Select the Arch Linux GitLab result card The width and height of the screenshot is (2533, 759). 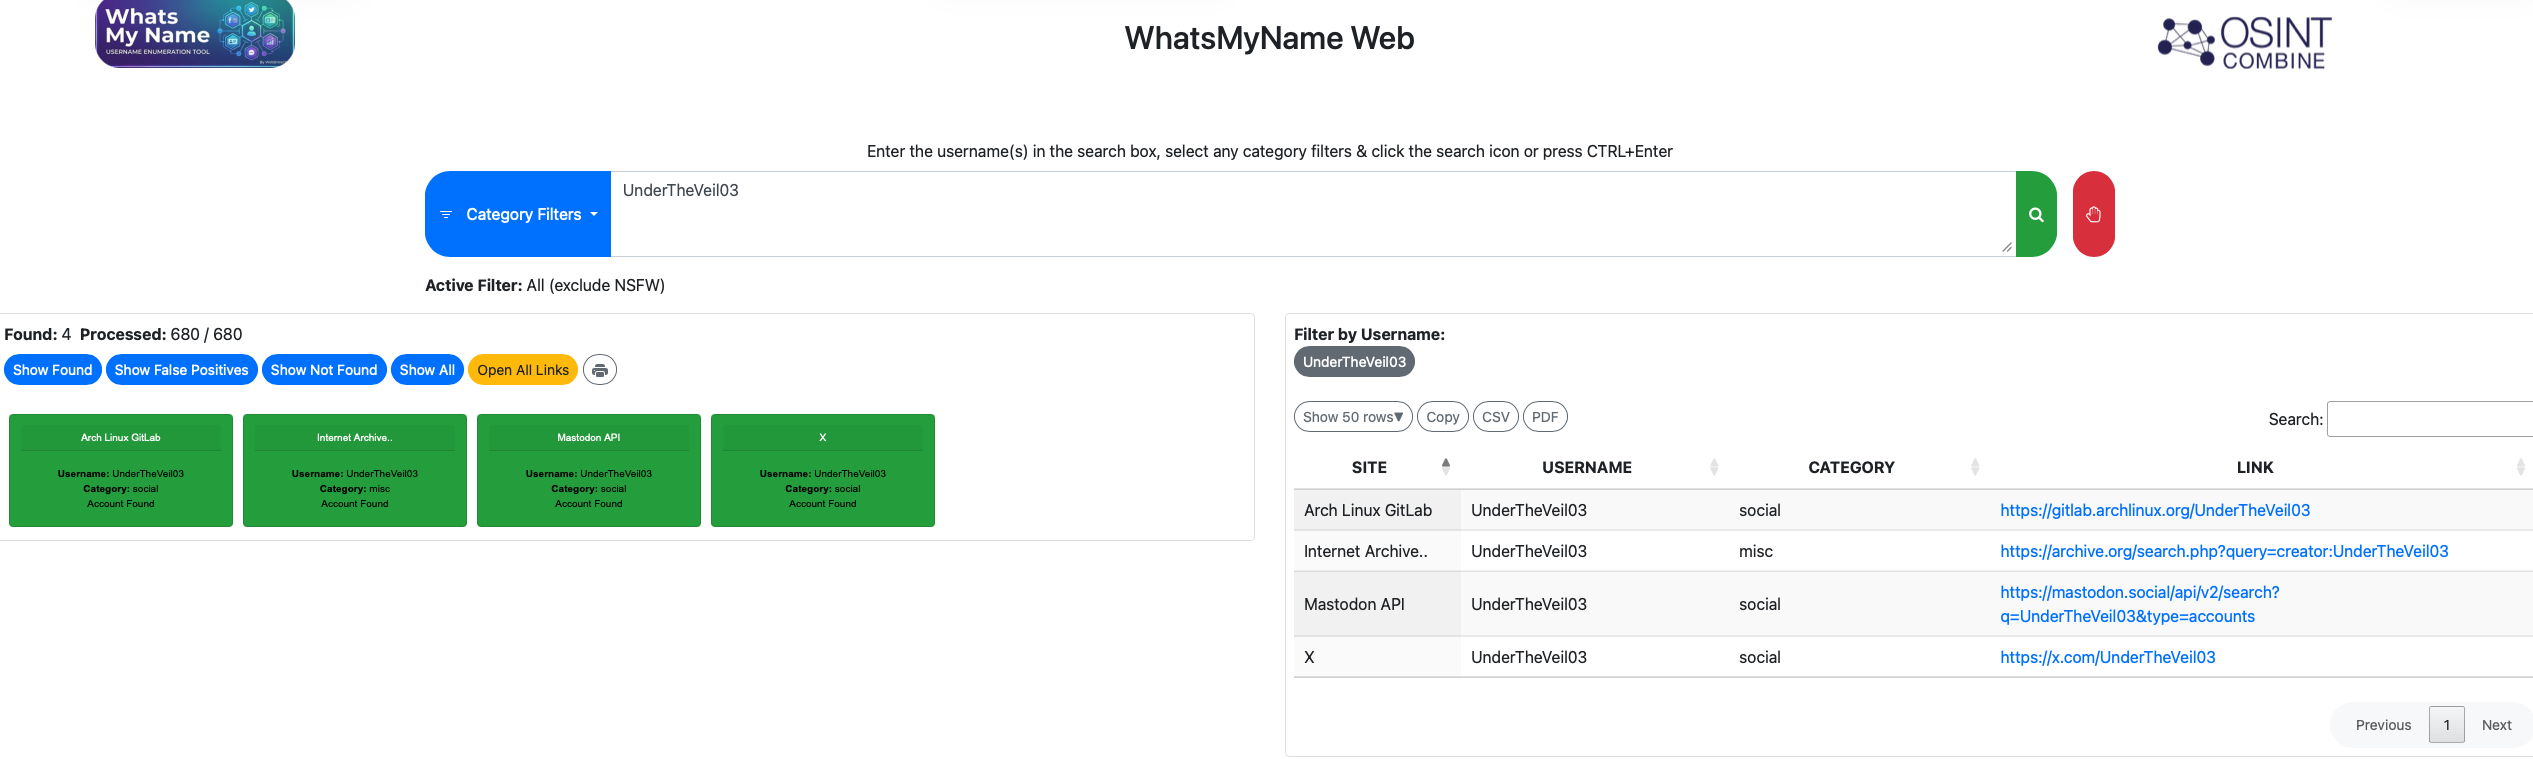tap(121, 470)
